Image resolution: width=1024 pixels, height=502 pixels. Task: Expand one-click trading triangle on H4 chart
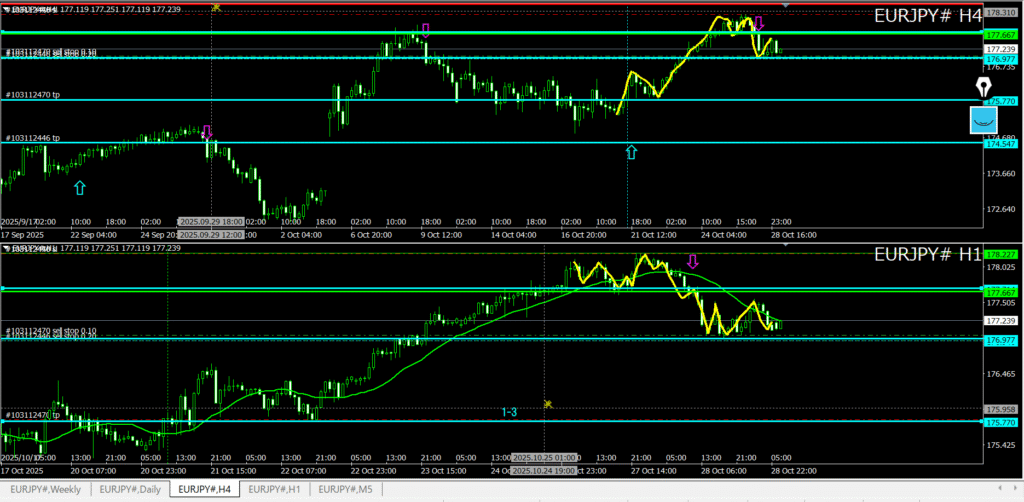click(6, 9)
